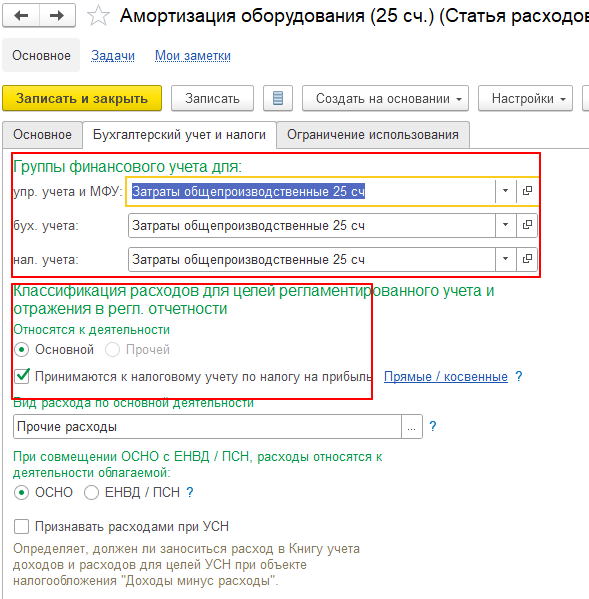
Task: Click the Записать и закрыть button
Action: point(82,99)
